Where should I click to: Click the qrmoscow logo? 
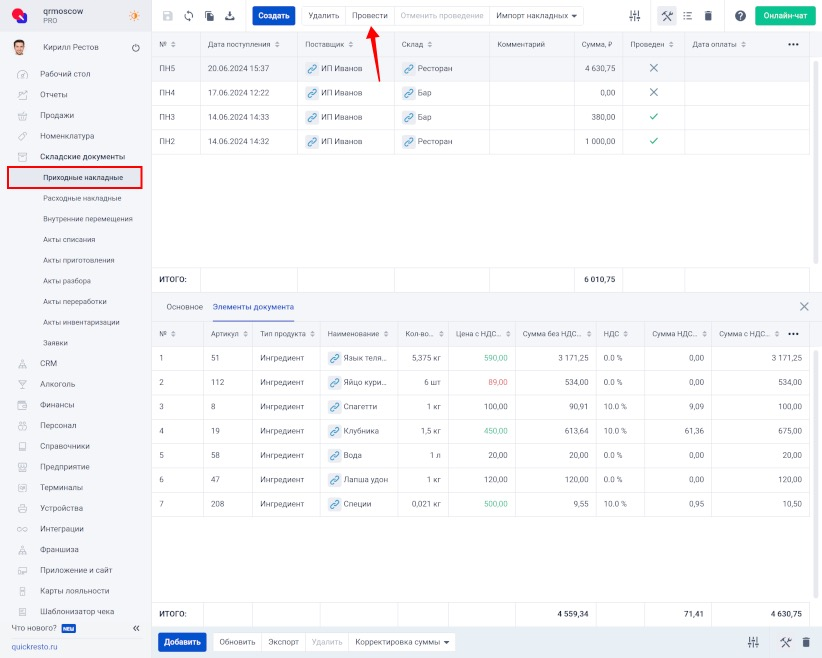19,16
